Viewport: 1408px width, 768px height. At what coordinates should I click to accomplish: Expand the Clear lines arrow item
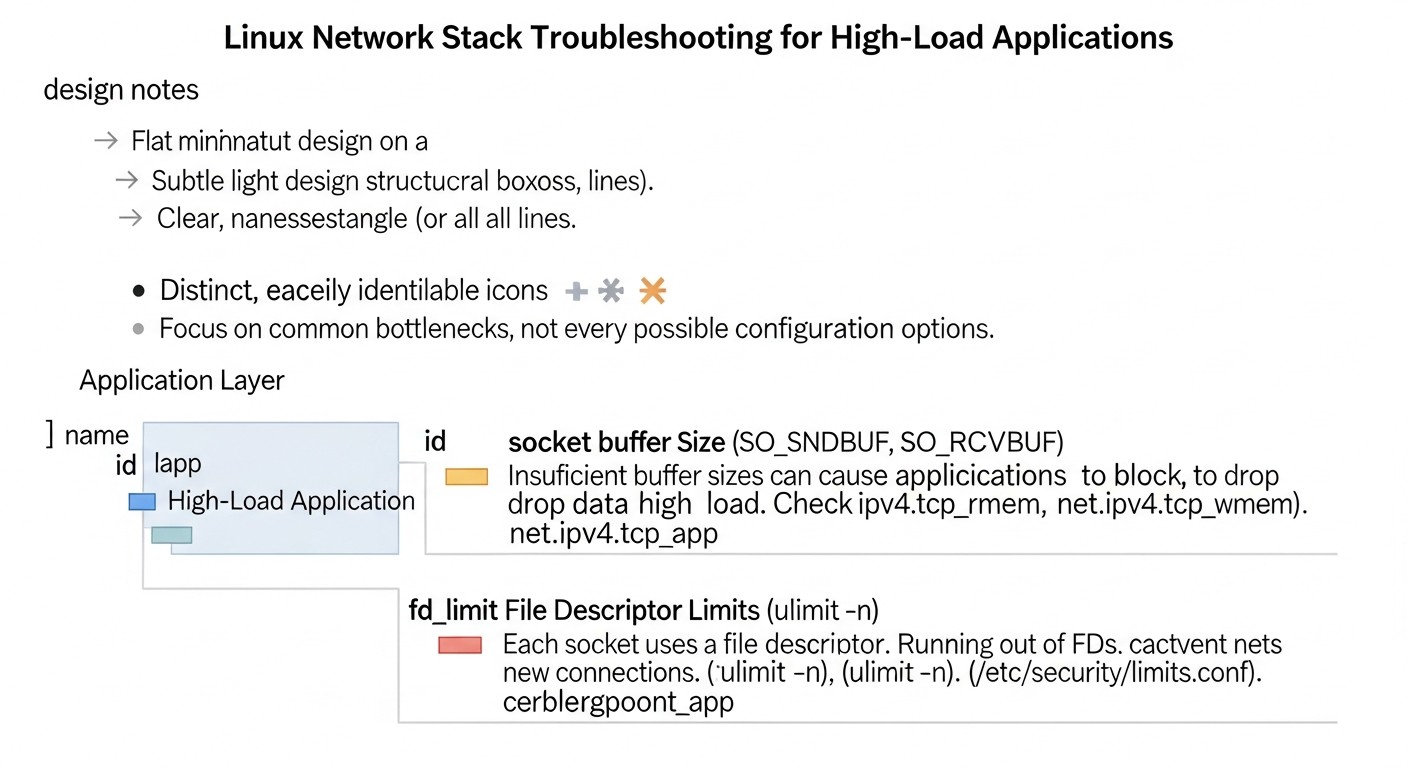coord(129,218)
